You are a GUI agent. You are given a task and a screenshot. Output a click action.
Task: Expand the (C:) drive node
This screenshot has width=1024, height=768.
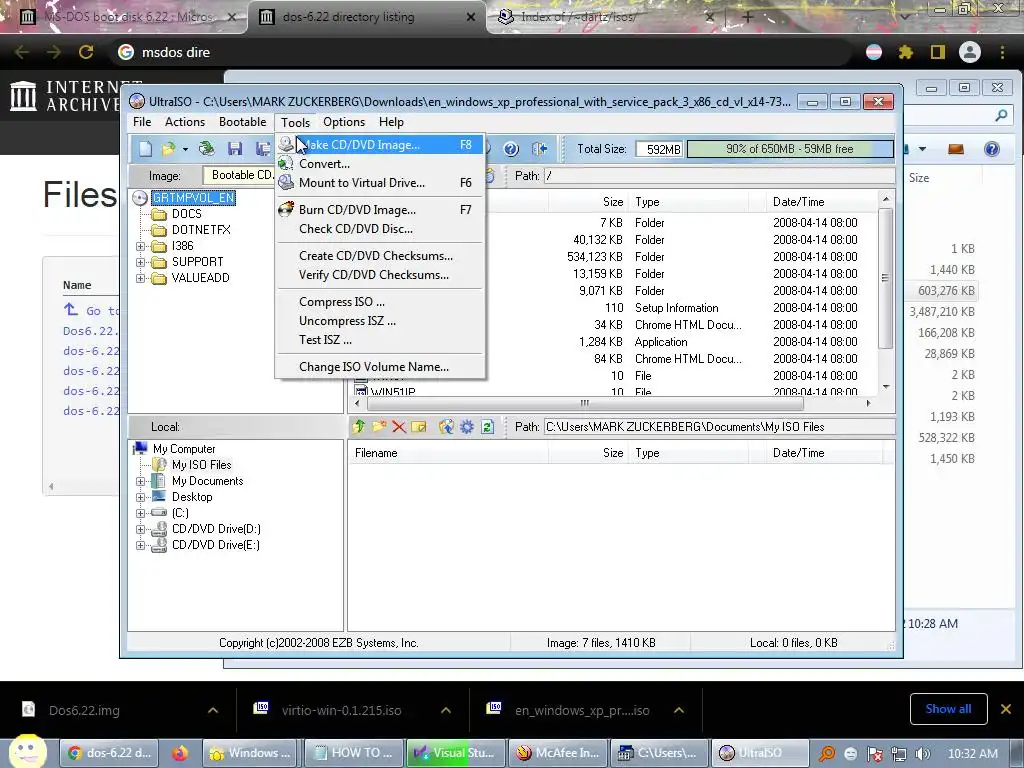140,513
